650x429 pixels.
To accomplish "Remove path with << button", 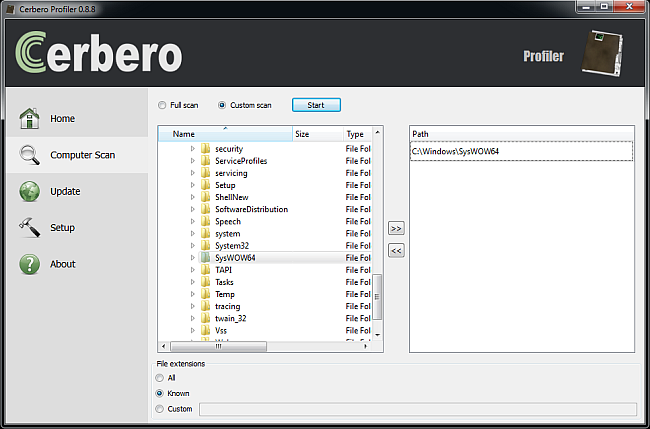I will click(396, 251).
